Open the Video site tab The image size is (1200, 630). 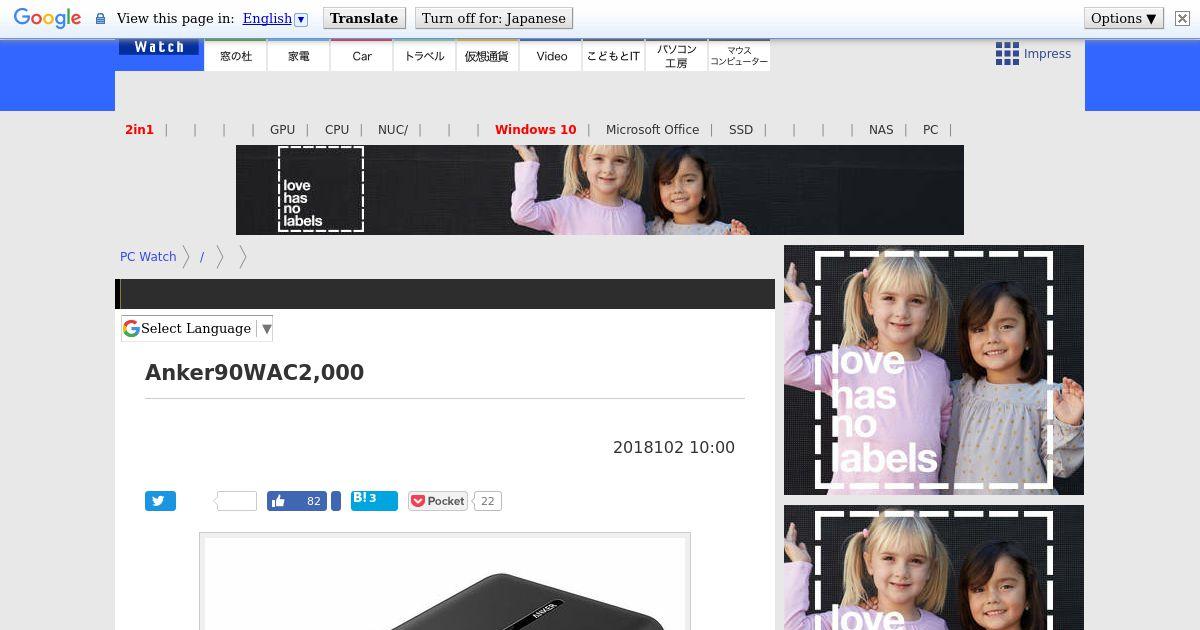pyautogui.click(x=551, y=56)
